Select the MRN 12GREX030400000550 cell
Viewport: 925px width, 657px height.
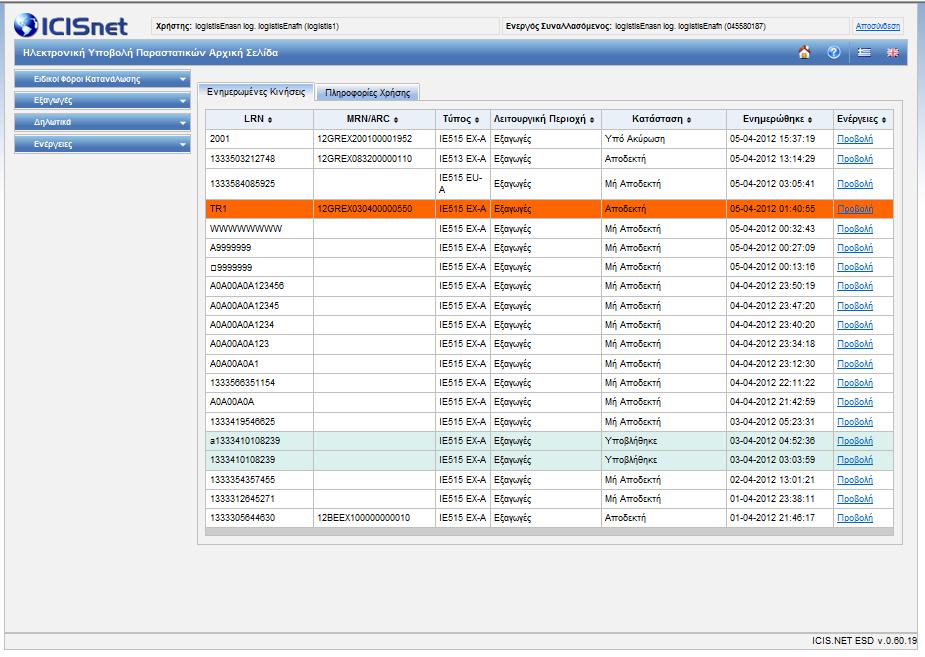(x=374, y=209)
